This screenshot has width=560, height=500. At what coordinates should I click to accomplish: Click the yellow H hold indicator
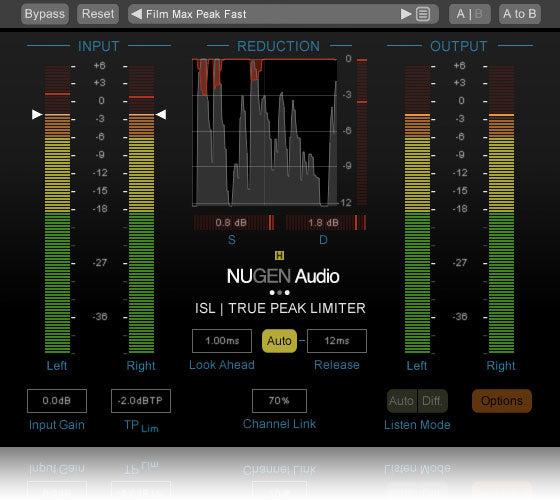point(279,255)
